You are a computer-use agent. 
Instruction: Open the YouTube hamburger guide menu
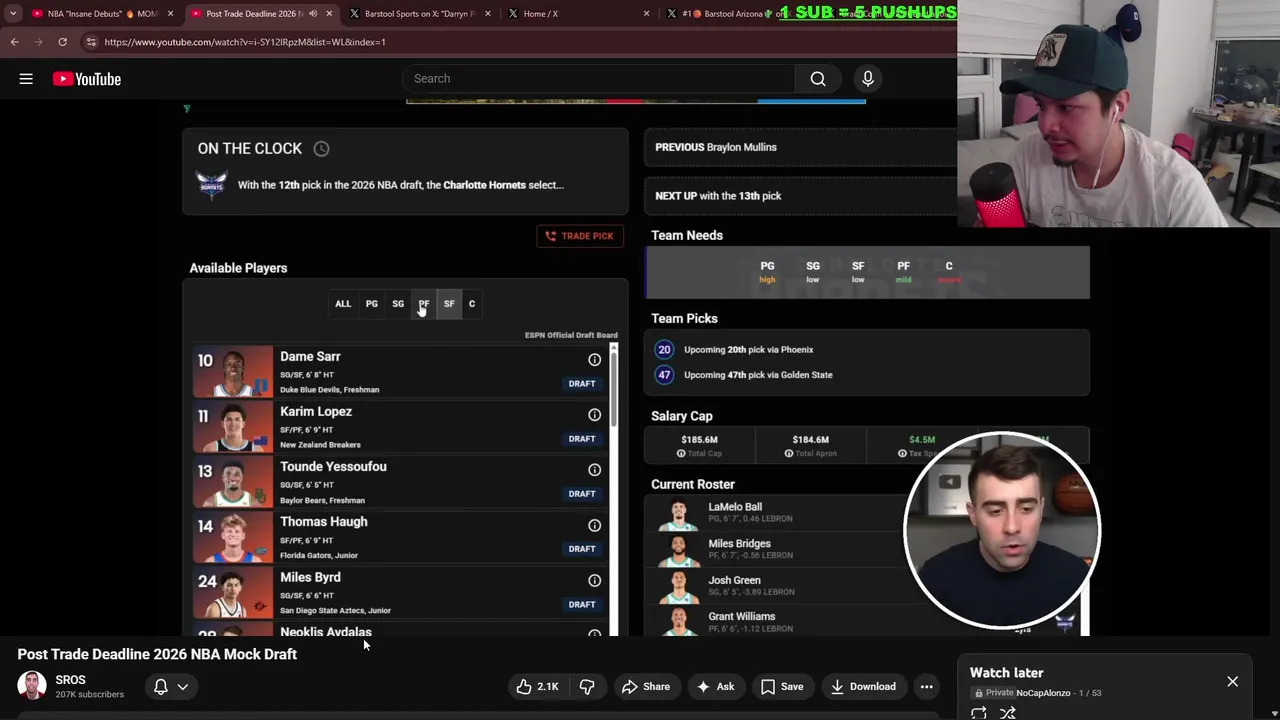(26, 79)
